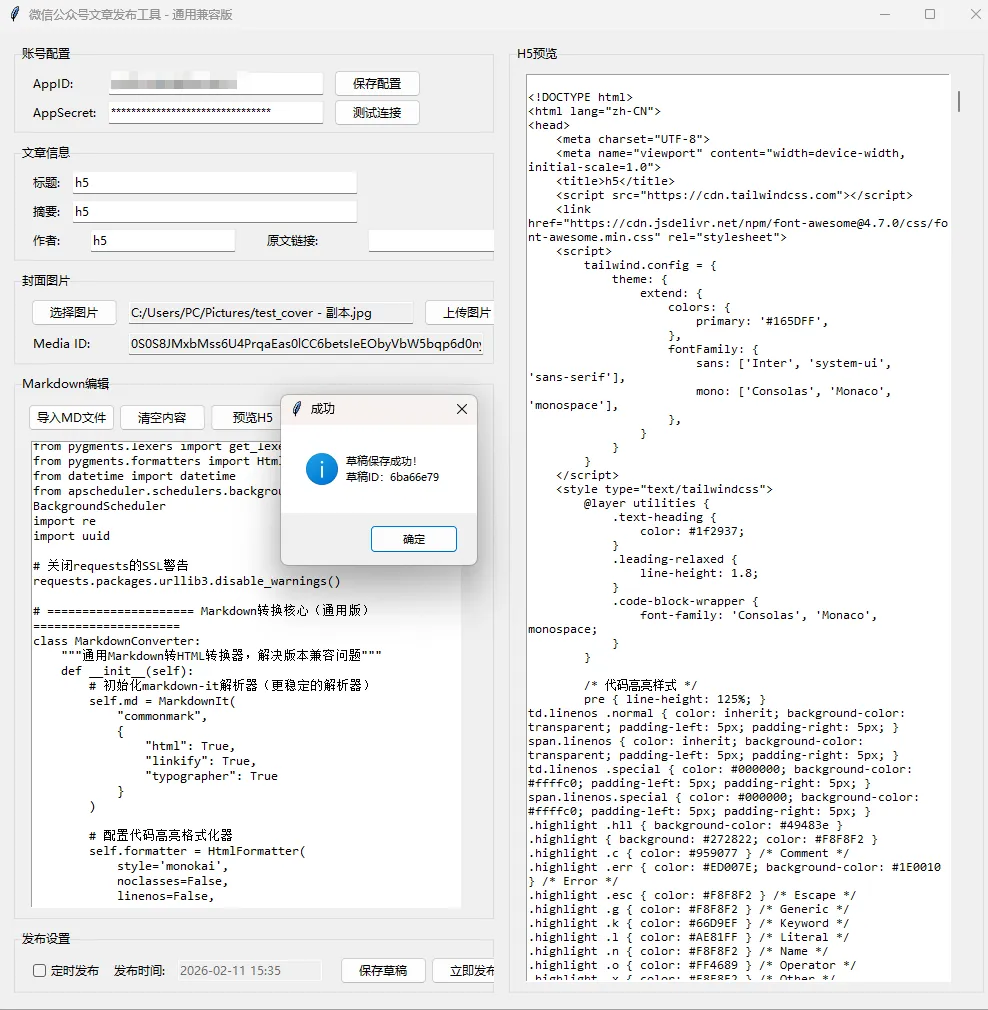Click the line 'linenos=False,'

tap(166, 896)
